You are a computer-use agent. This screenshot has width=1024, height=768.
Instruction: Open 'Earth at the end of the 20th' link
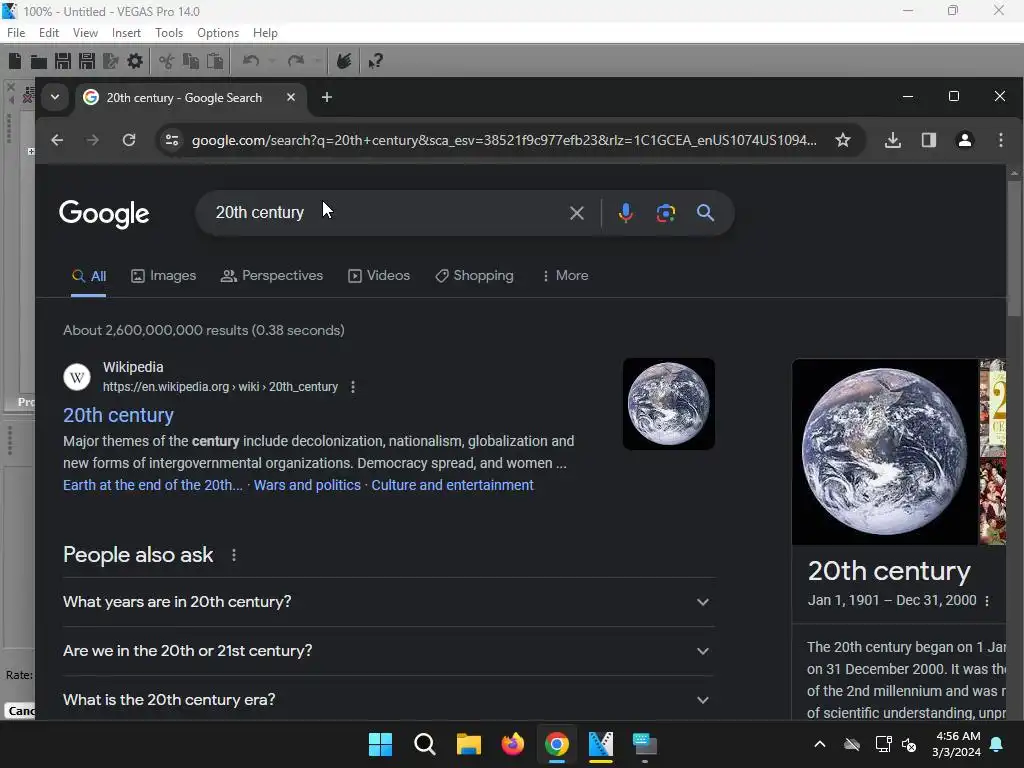click(153, 485)
